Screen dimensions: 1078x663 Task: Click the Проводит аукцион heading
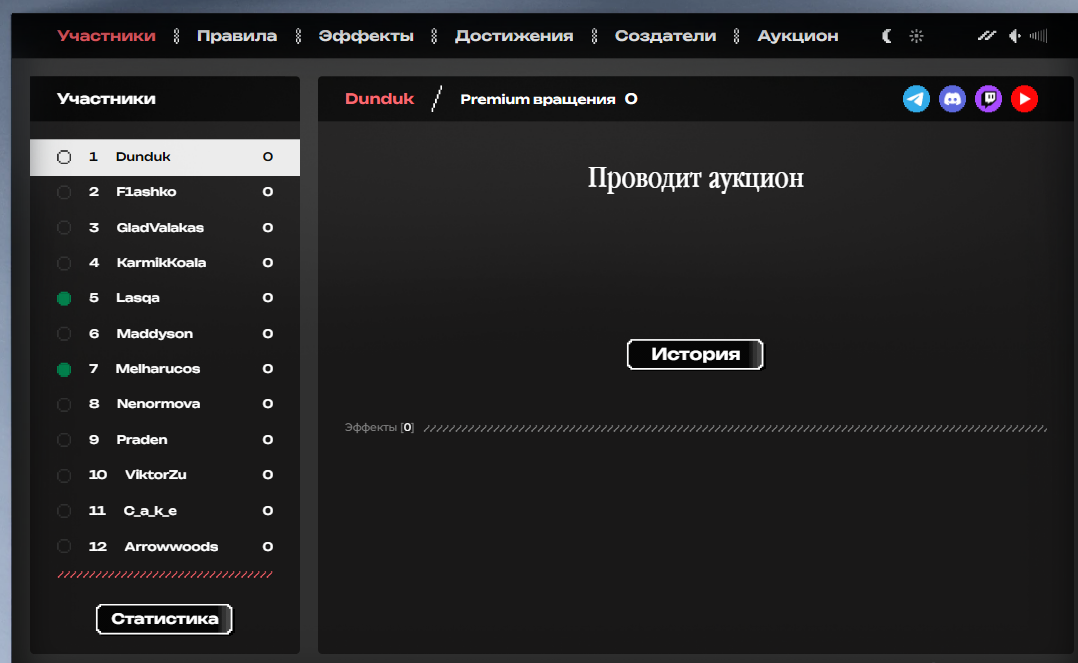pos(695,178)
